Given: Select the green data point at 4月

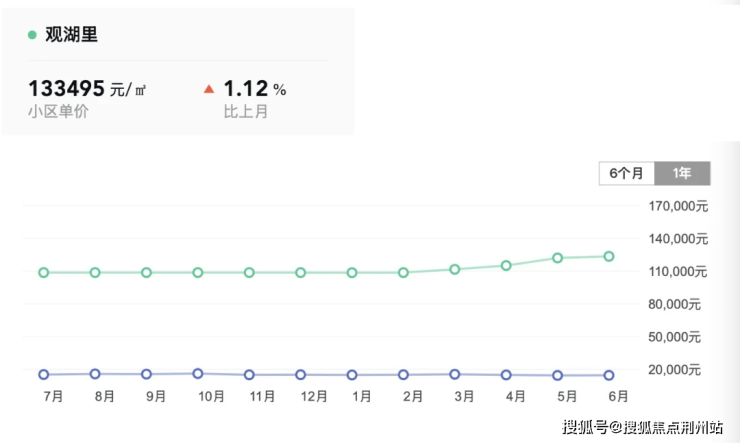Looking at the screenshot, I should (506, 265).
